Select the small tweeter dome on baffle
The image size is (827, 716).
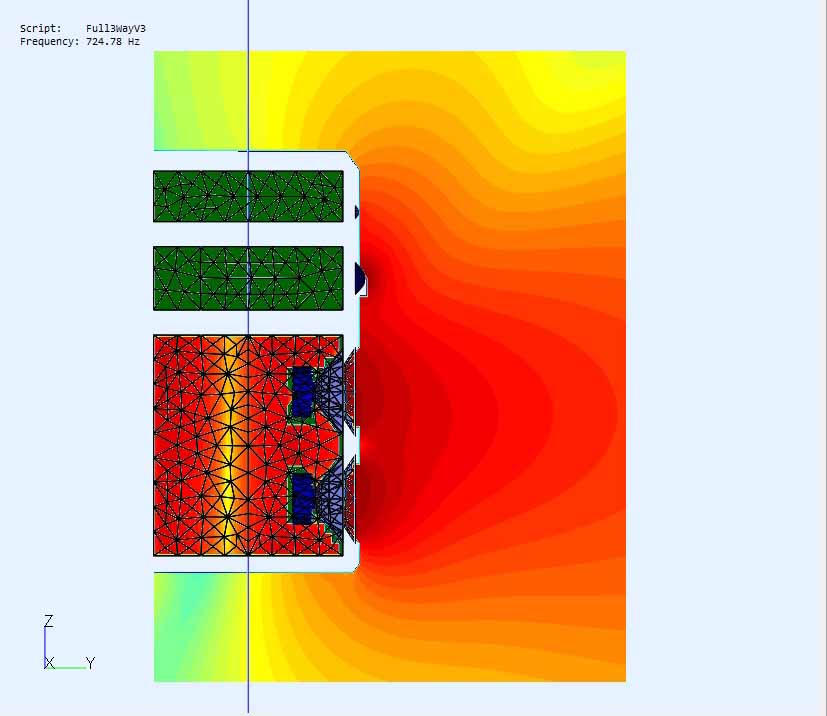(x=357, y=212)
